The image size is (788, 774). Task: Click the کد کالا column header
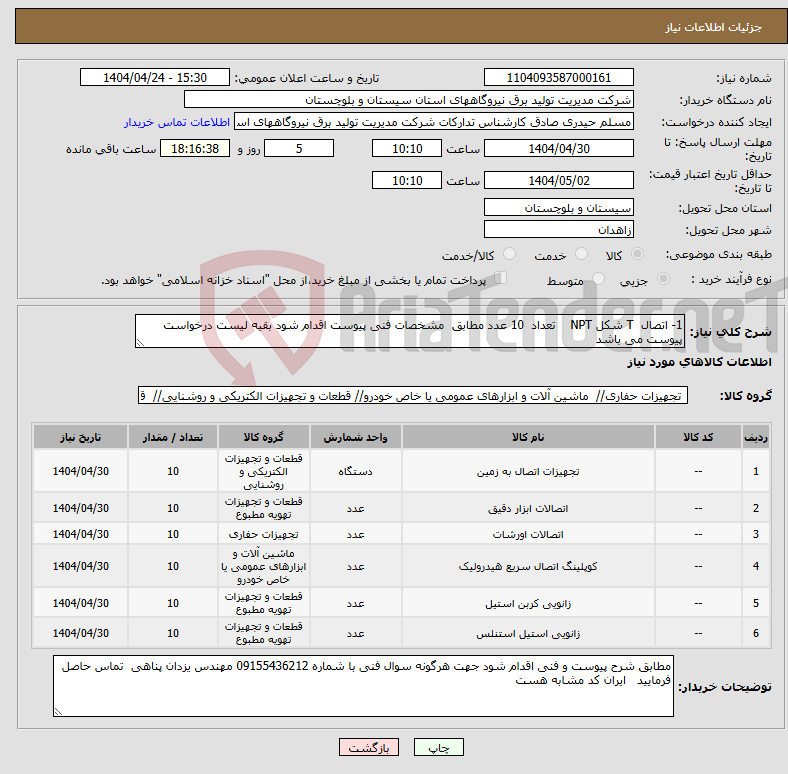698,437
